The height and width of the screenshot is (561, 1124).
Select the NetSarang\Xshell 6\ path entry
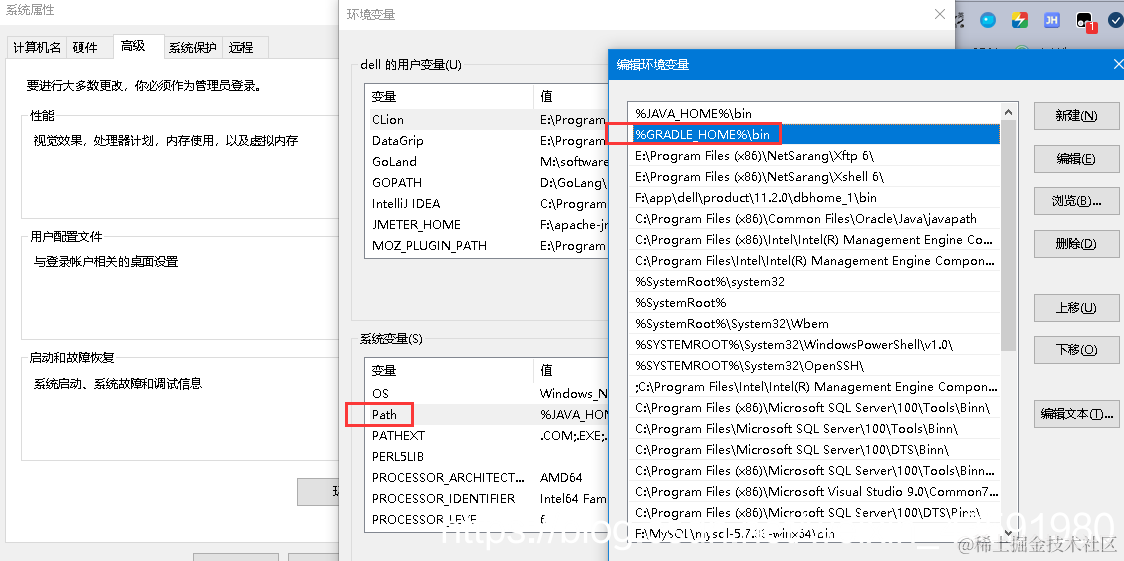click(814, 176)
